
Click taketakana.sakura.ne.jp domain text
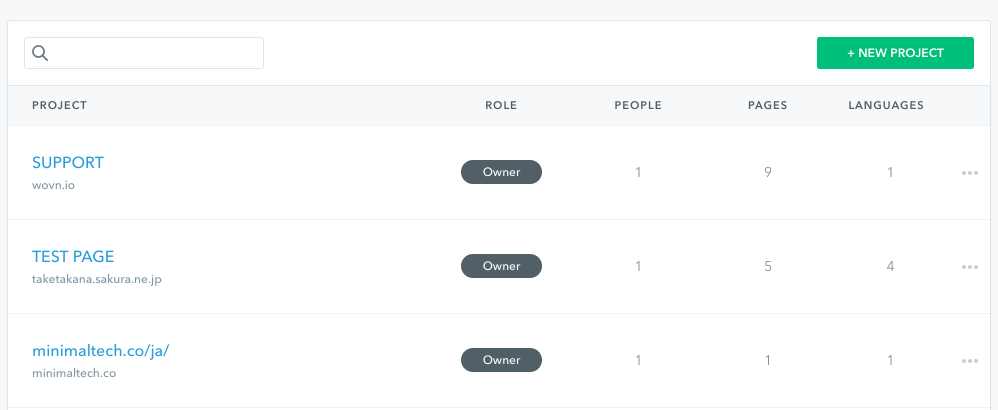tap(97, 279)
